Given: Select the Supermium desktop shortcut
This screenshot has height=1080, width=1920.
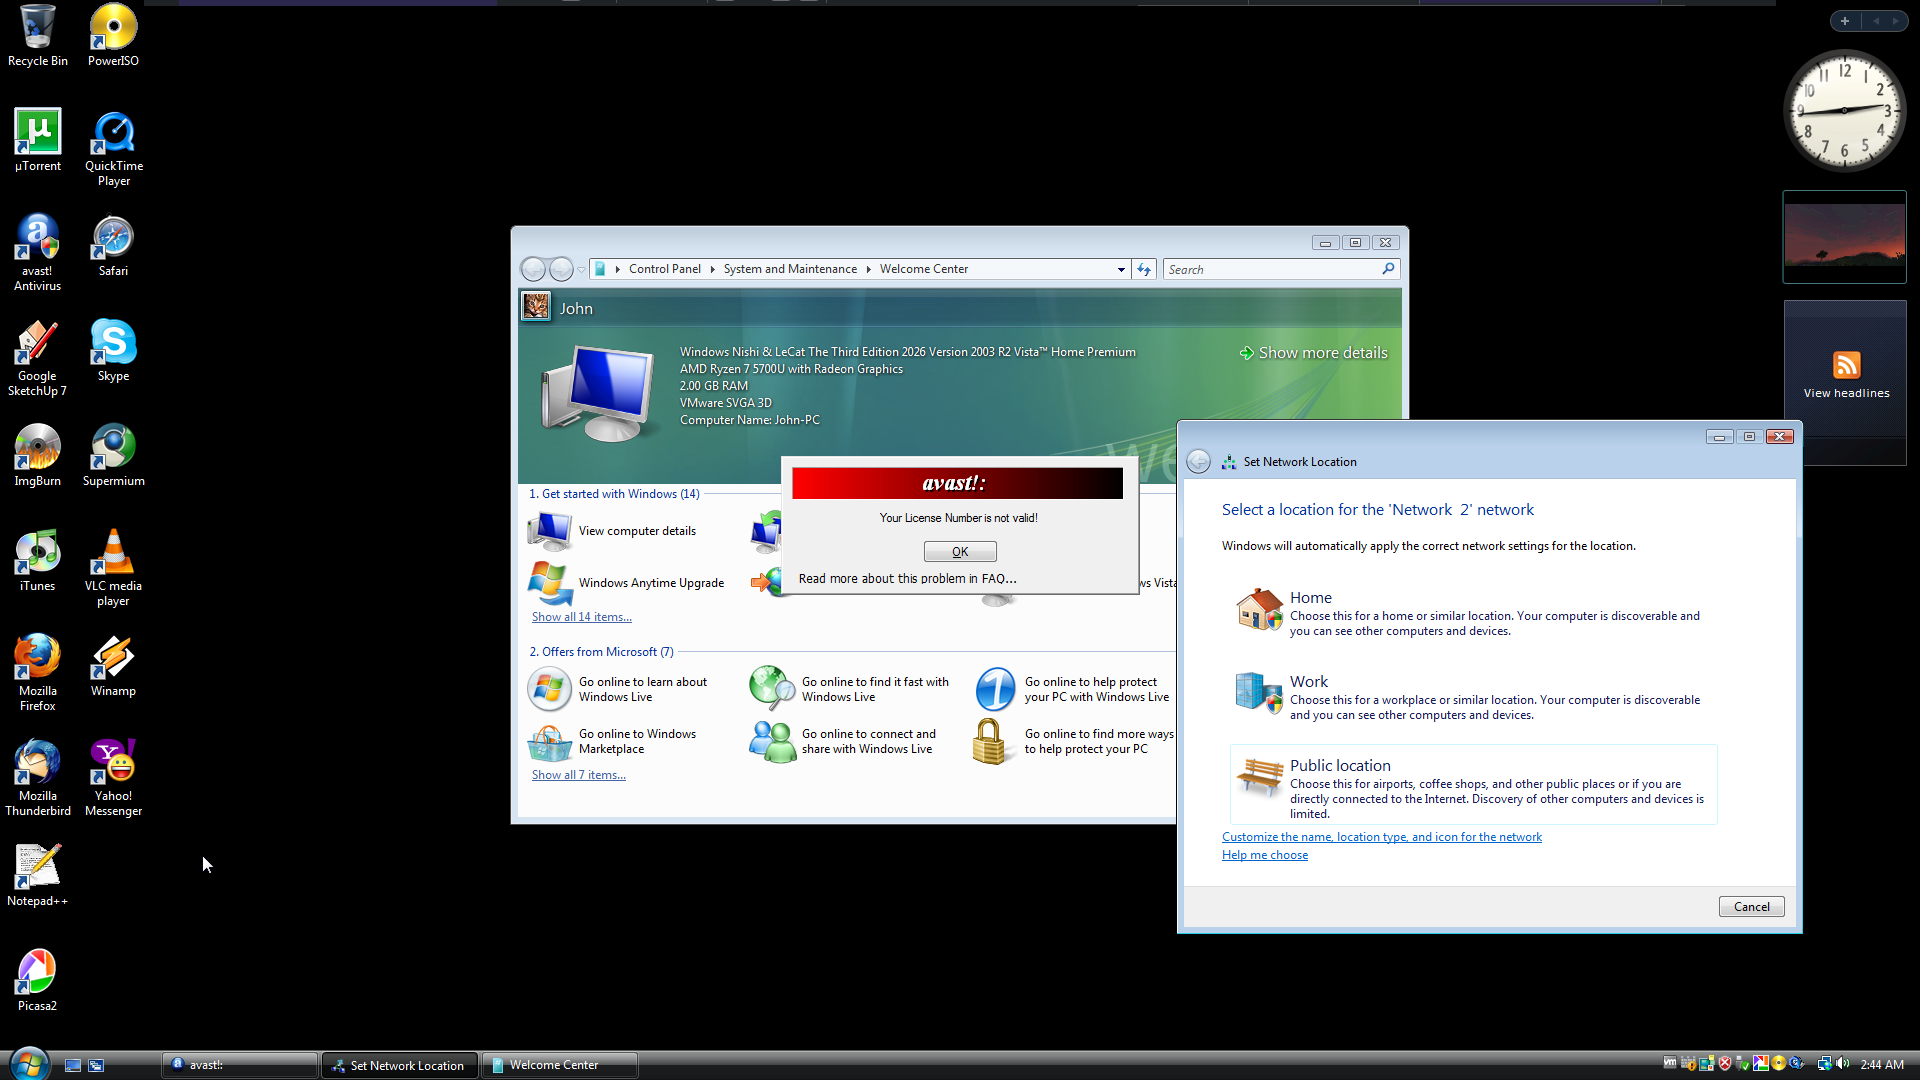Looking at the screenshot, I should (x=113, y=456).
